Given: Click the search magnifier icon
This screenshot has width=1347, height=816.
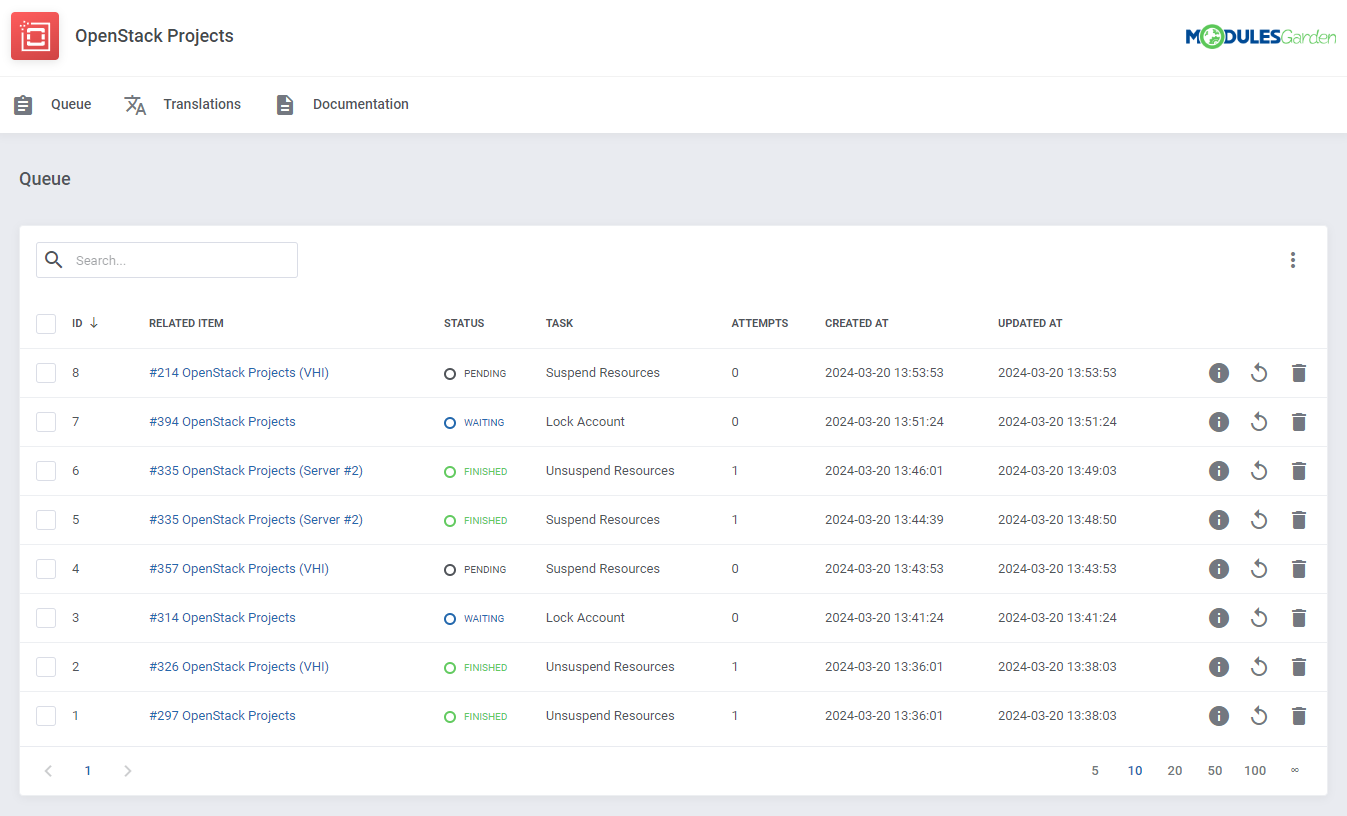Looking at the screenshot, I should (54, 259).
